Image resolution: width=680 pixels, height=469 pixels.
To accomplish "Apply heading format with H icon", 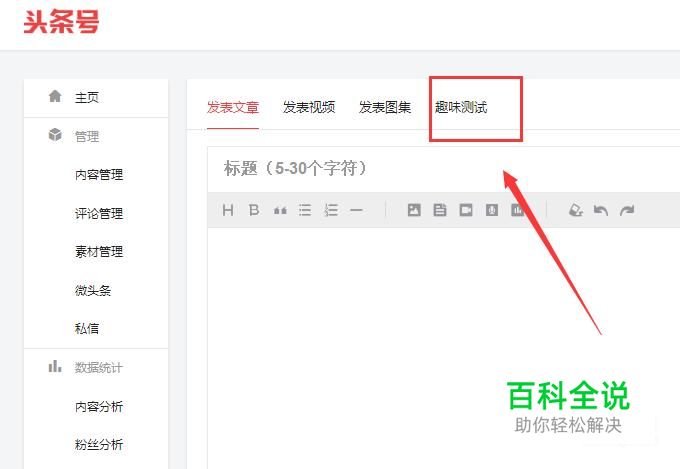I will pos(228,210).
